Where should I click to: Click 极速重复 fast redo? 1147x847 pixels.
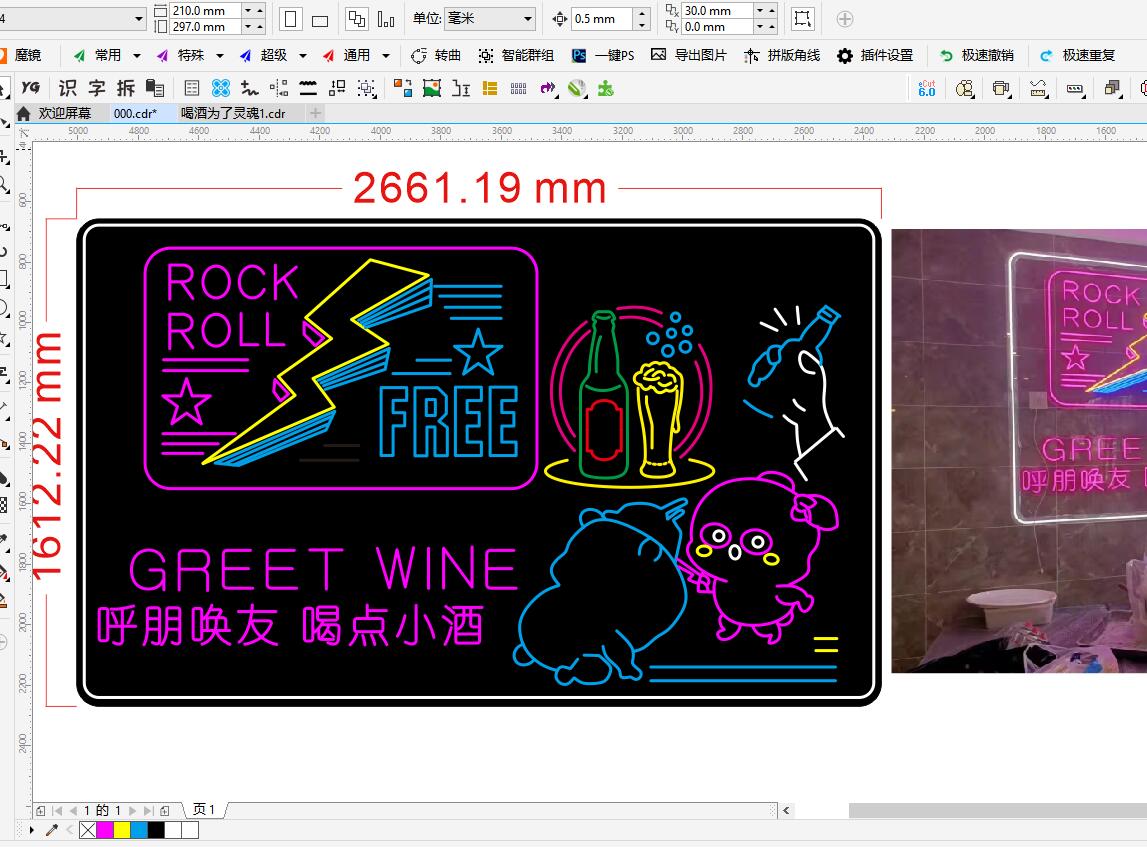click(x=1078, y=56)
